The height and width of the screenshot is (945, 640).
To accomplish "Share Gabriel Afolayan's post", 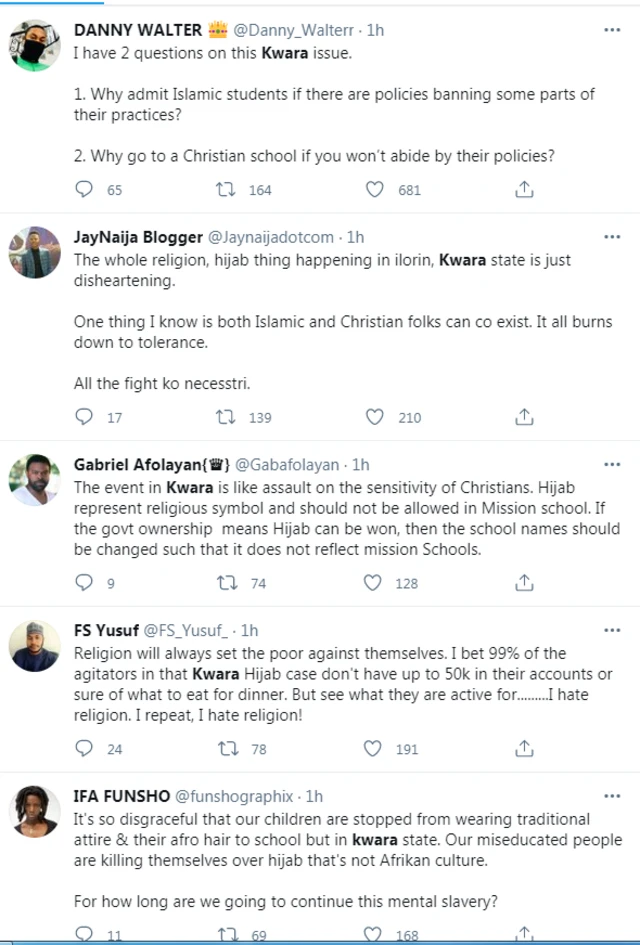I will [523, 583].
